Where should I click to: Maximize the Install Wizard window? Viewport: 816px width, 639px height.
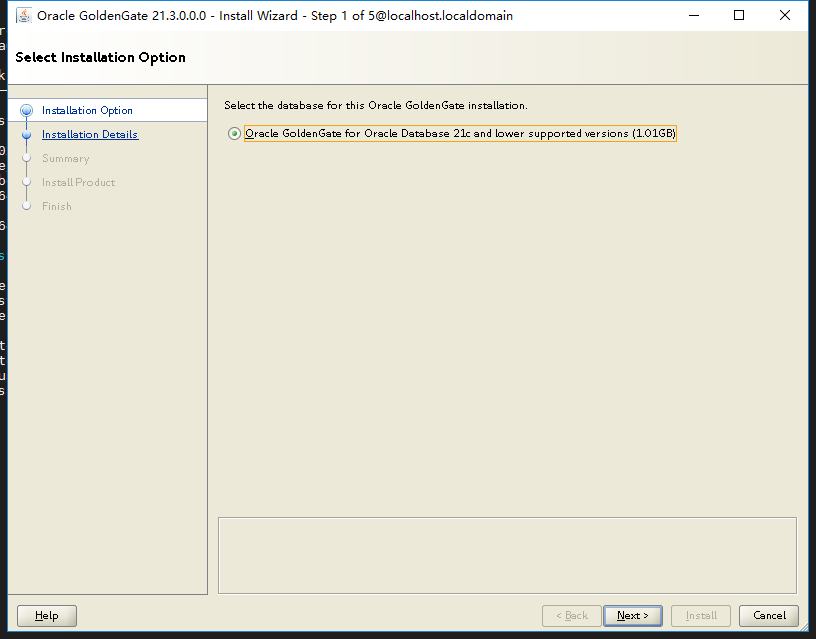click(x=738, y=16)
